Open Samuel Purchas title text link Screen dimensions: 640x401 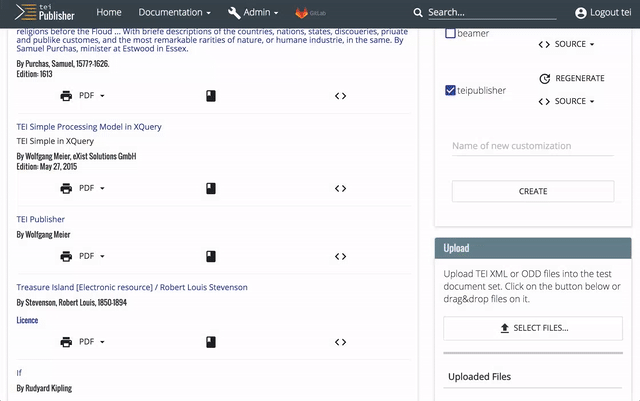tap(212, 40)
